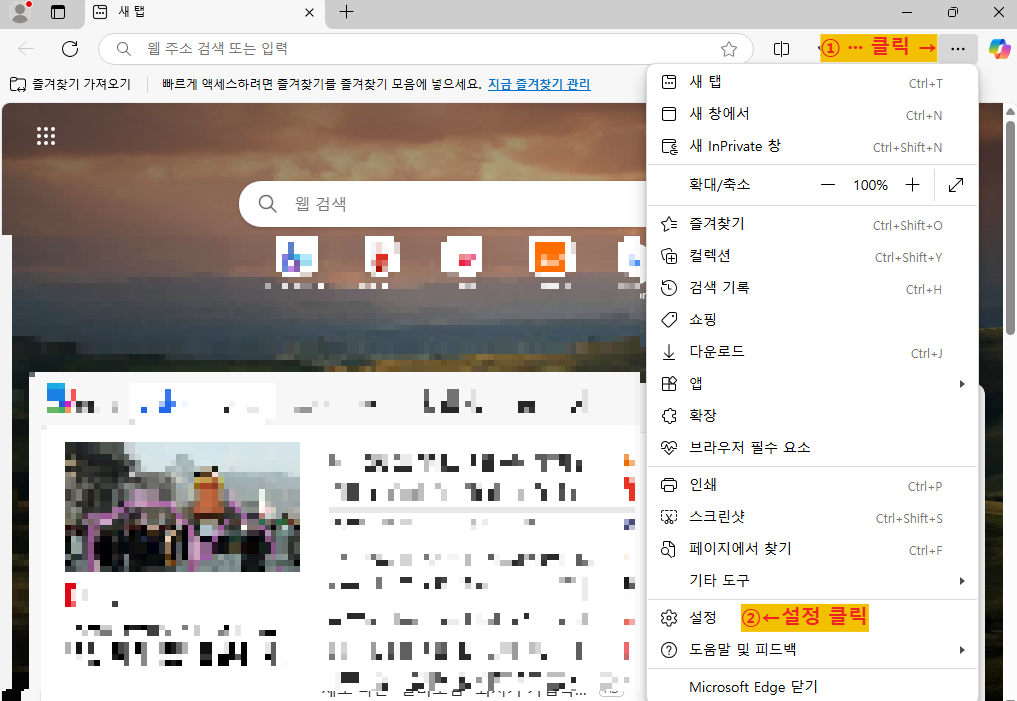The width and height of the screenshot is (1017, 701).
Task: Click the 100% zoom level value
Action: click(870, 185)
